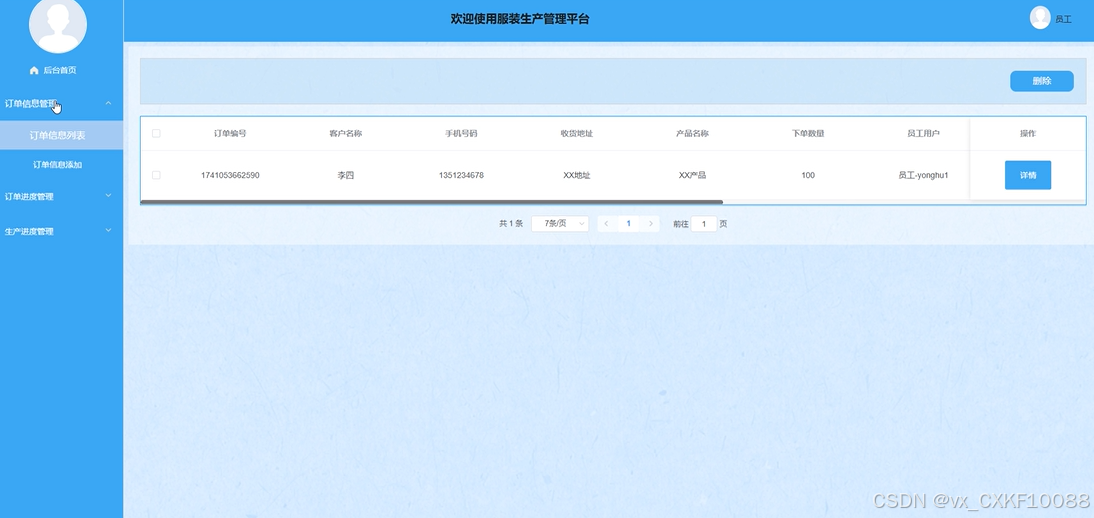Screen dimensions: 1094x518
Task: Open the 订单信息管理 sidebar menu
Action: click(61, 103)
